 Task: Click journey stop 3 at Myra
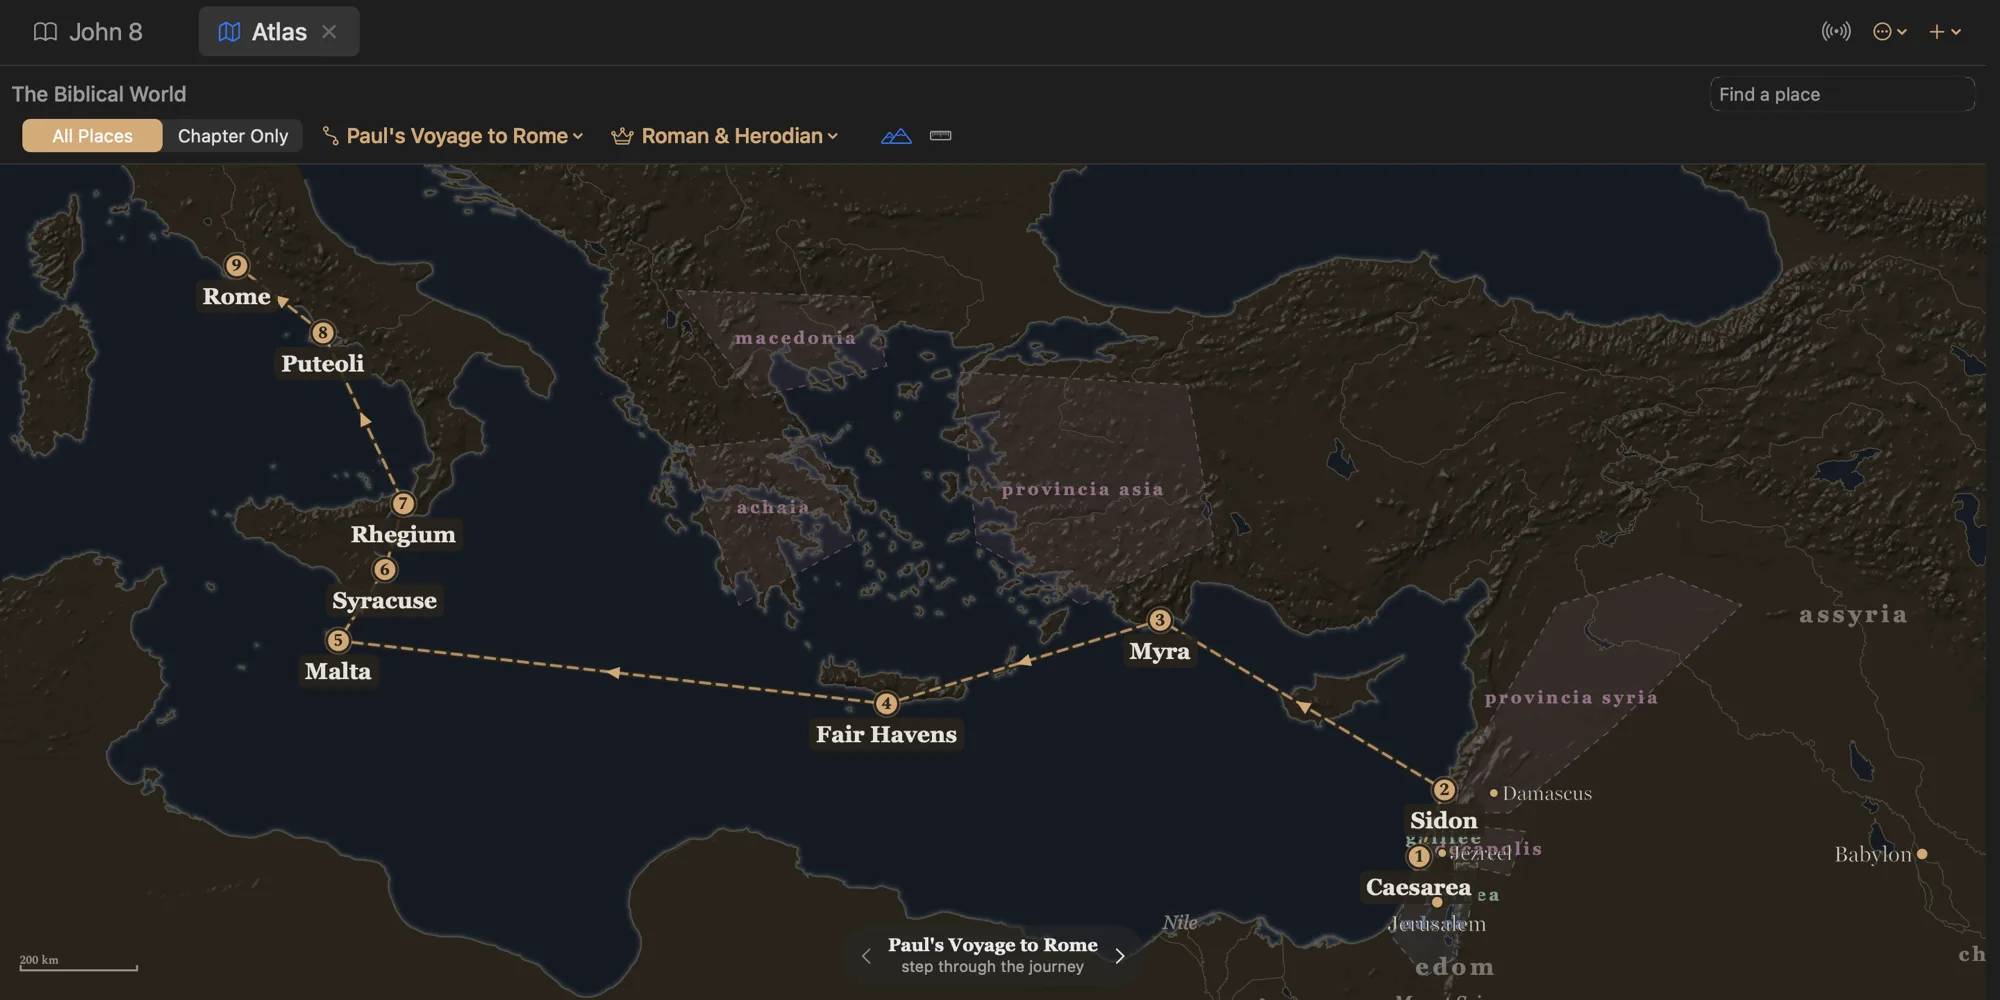(x=1160, y=620)
